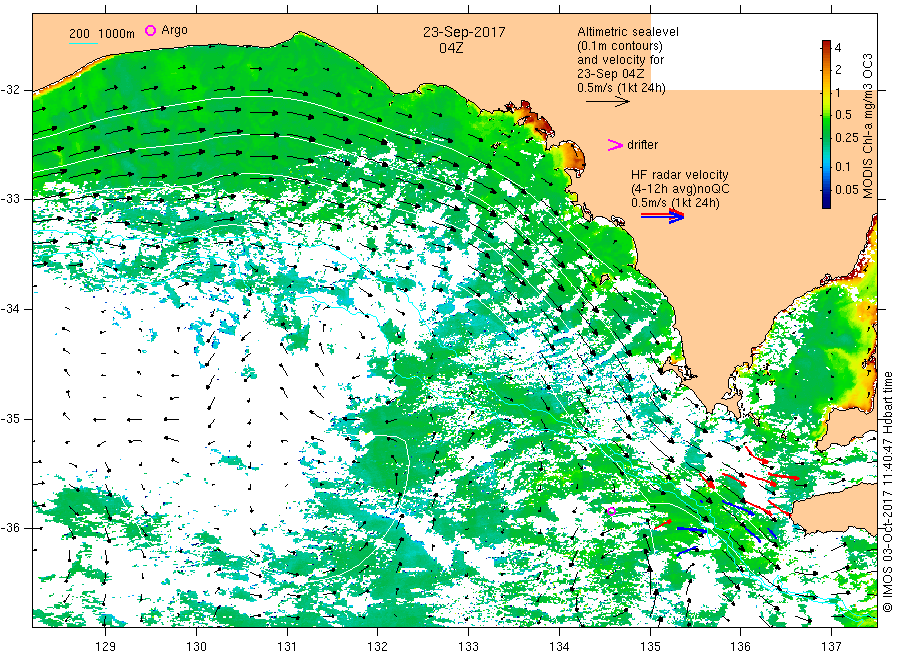900x660 pixels.
Task: Click the 'Altimetric sealevel' legend text
Action: (x=627, y=32)
